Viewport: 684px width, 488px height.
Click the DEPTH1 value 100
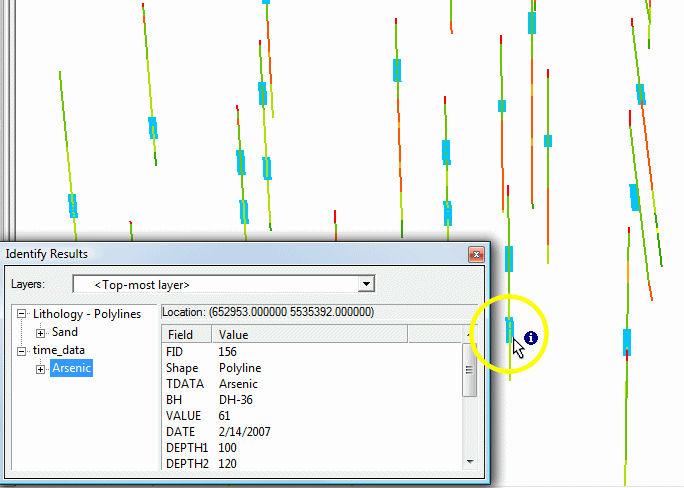pyautogui.click(x=227, y=448)
